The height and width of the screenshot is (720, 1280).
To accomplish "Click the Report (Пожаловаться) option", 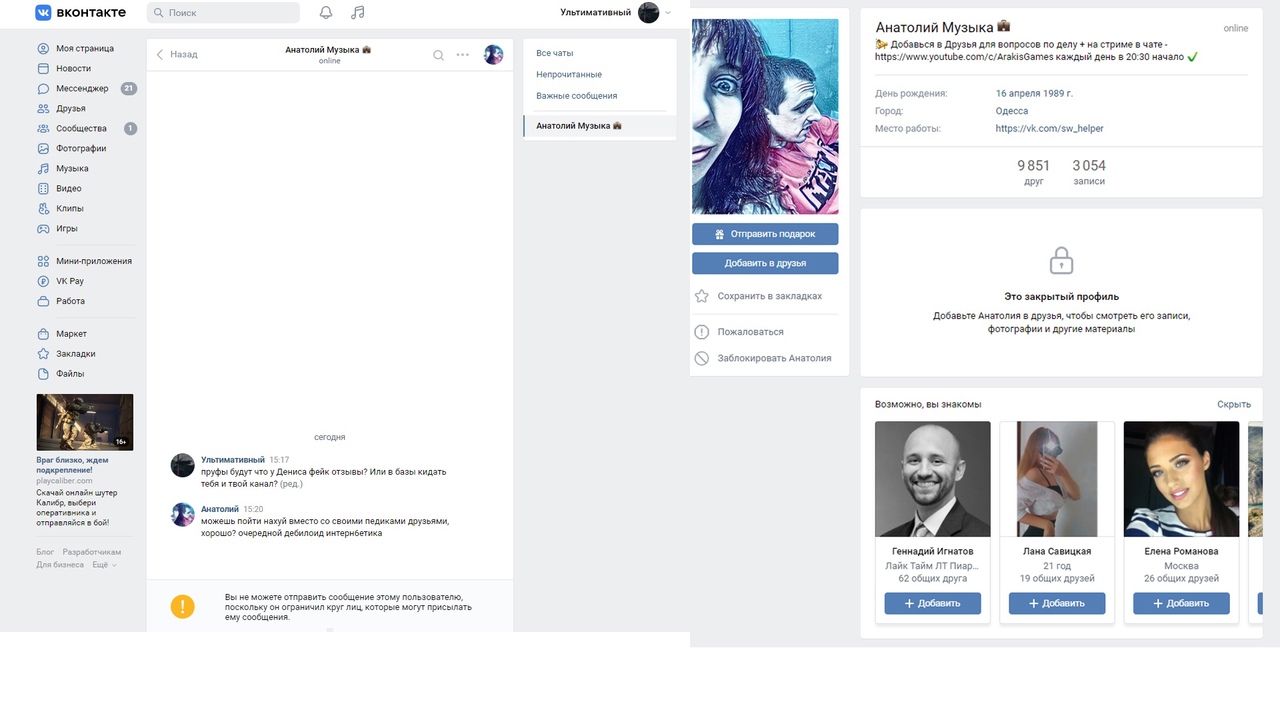I will [750, 332].
